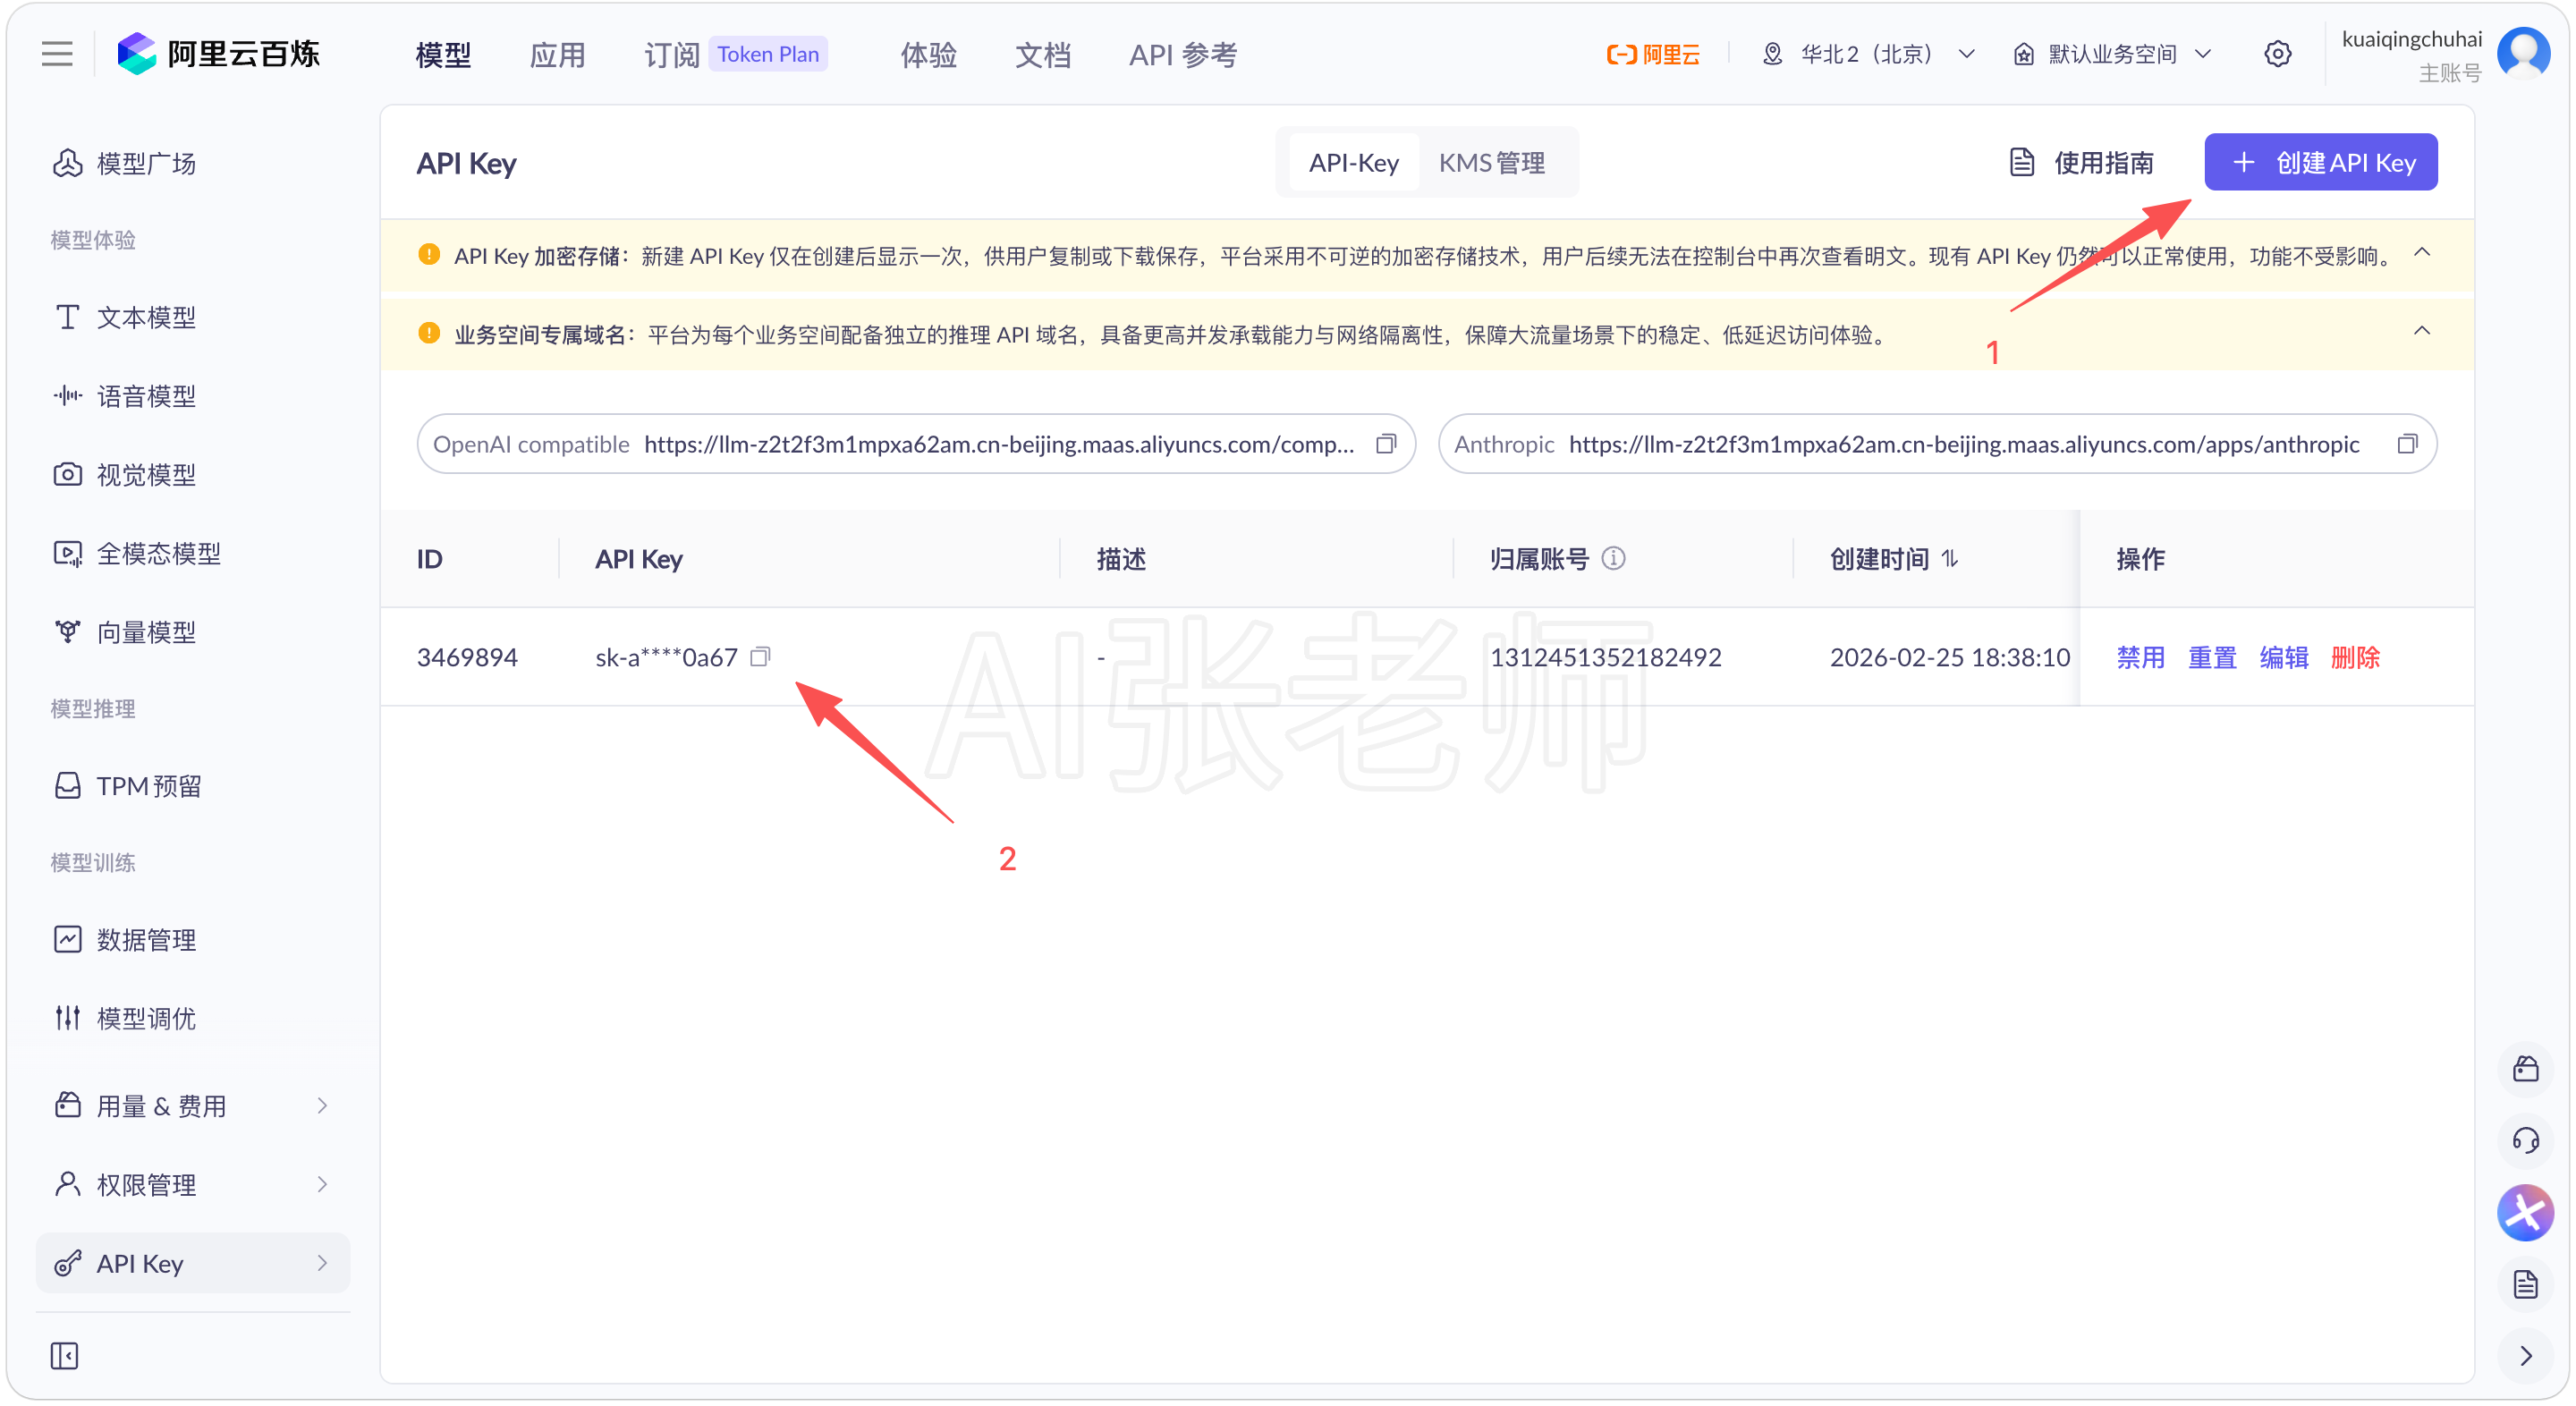Image resolution: width=2576 pixels, height=1406 pixels.
Task: Click the Anthropic URL field
Action: 1937,444
